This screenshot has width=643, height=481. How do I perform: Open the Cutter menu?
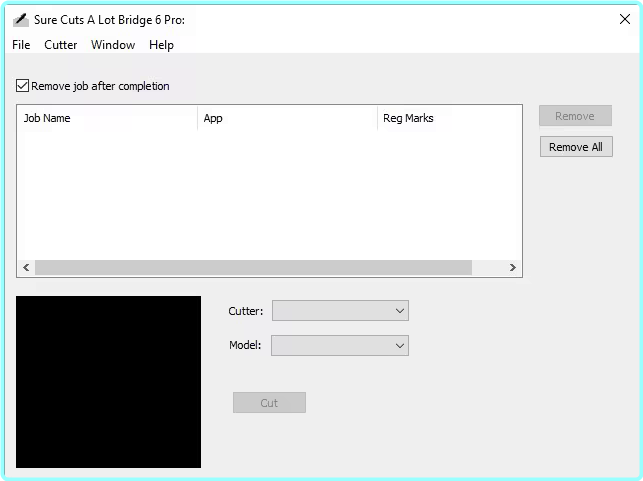(x=61, y=45)
